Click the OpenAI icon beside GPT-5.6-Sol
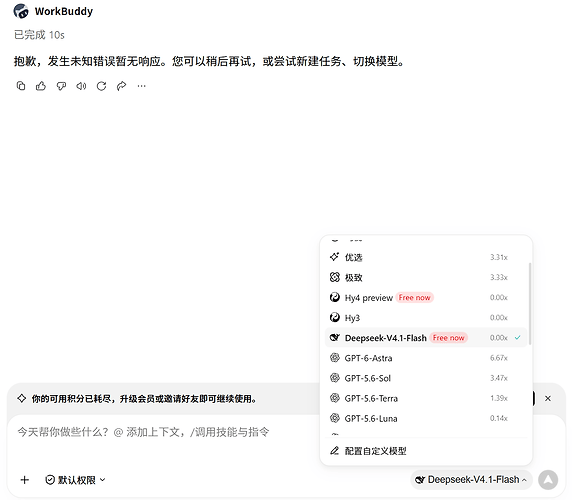572x500 pixels. click(x=335, y=378)
